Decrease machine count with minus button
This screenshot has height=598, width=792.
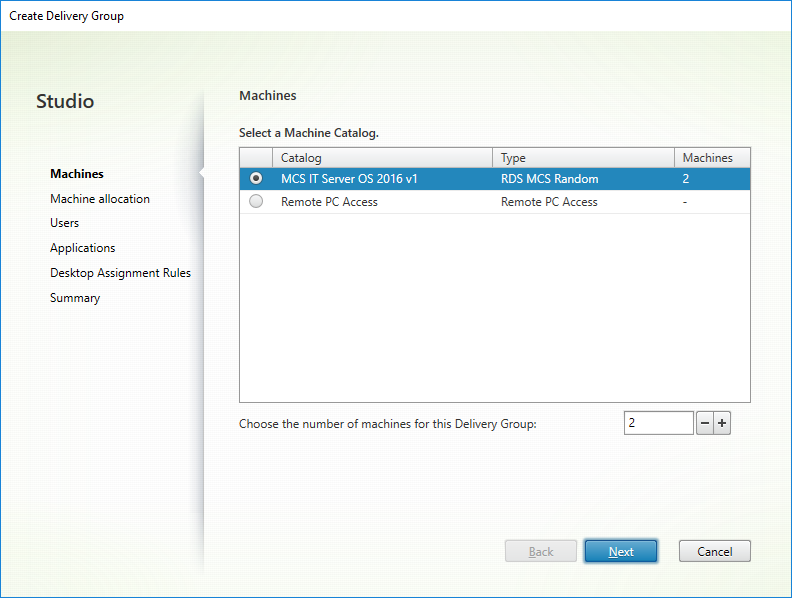click(x=705, y=423)
